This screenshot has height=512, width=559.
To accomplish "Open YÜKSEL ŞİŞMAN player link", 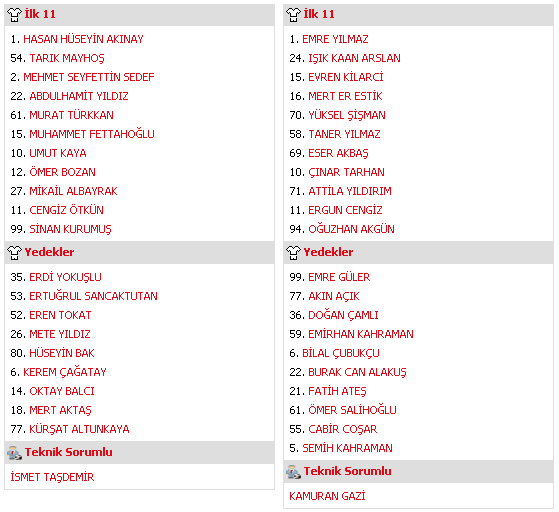I will [x=347, y=115].
